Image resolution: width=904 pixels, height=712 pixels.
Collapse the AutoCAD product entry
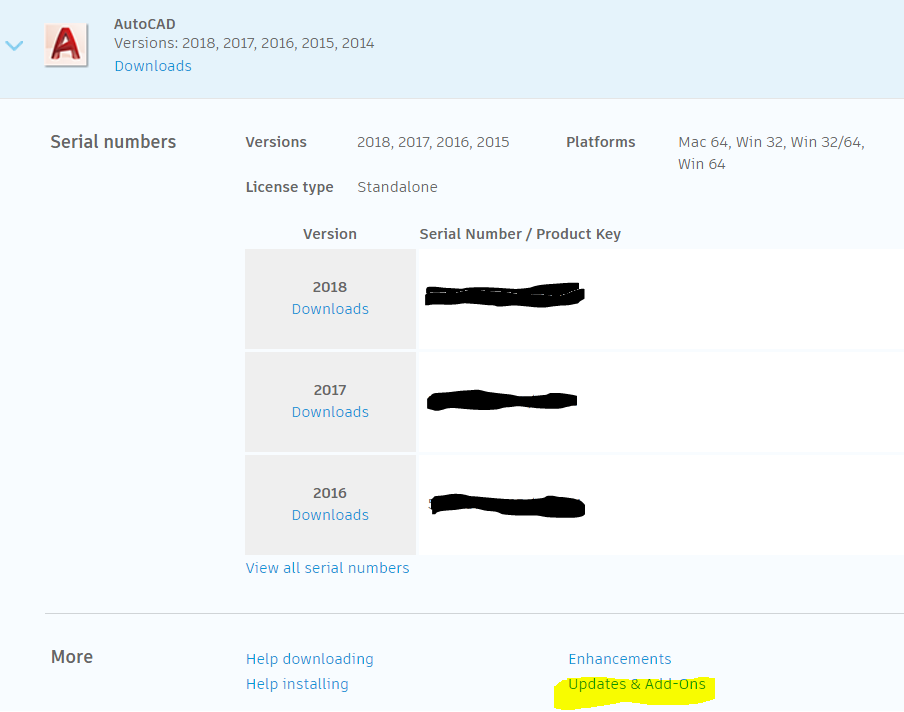pyautogui.click(x=14, y=45)
